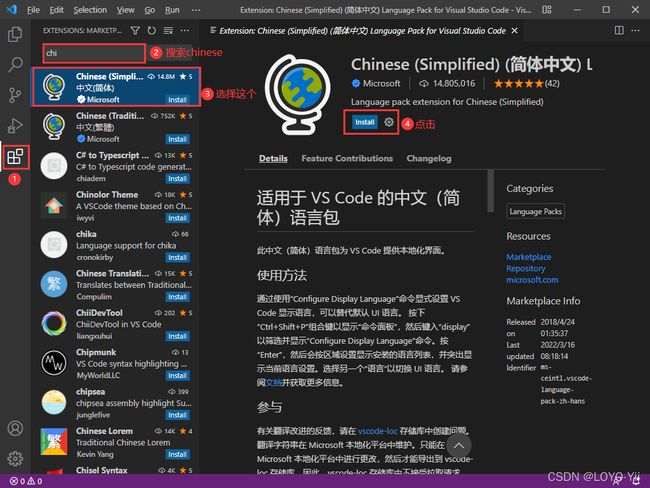This screenshot has height=488, width=650.
Task: Click the Language Packs category tag
Action: (x=535, y=211)
